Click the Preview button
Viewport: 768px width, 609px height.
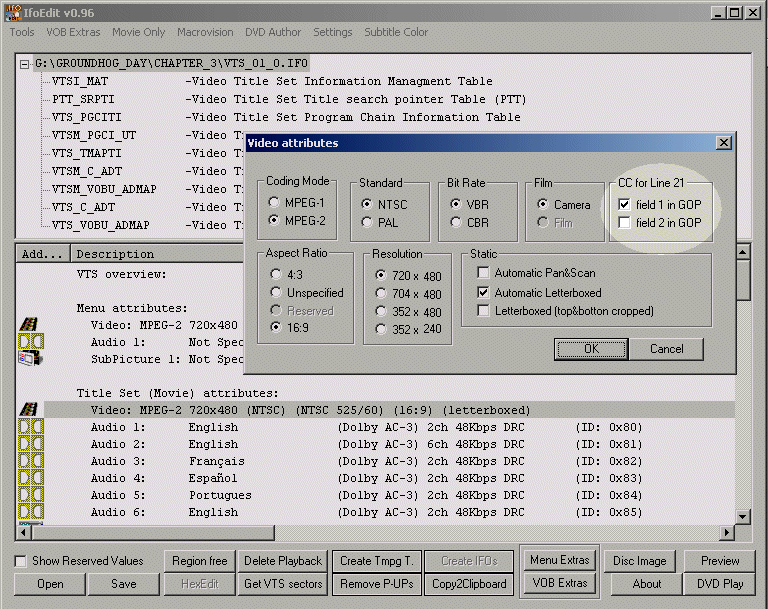720,560
